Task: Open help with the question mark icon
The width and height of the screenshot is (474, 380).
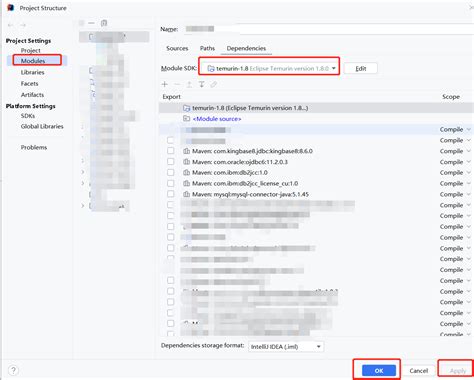Action: pos(13,370)
